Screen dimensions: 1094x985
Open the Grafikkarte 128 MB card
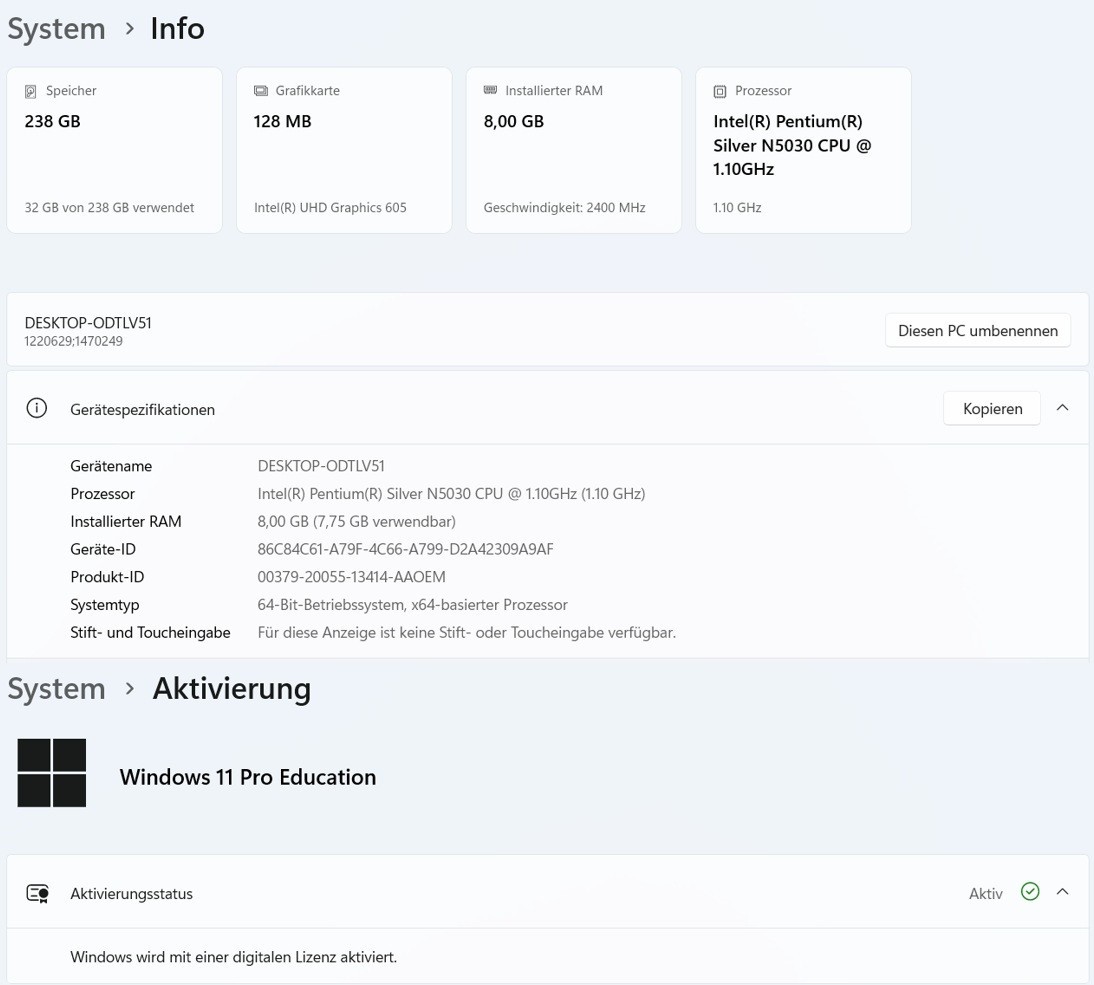pyautogui.click(x=344, y=150)
